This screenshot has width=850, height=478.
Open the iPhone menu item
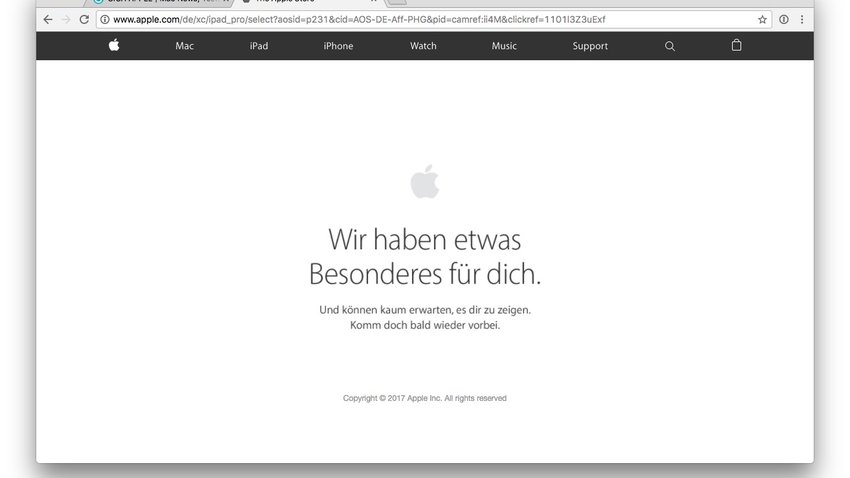(338, 46)
